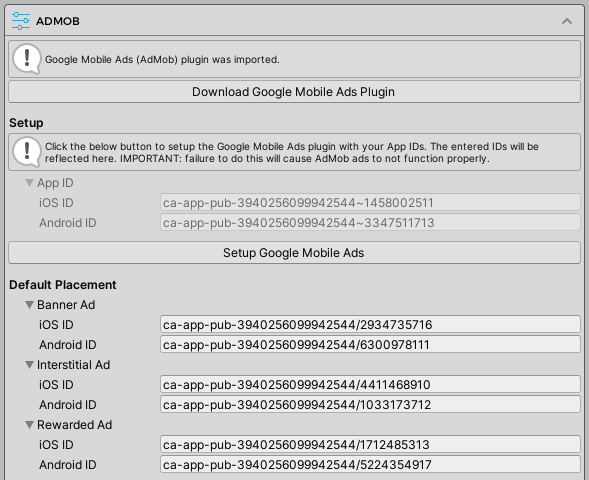The image size is (589, 480).
Task: Click Android ID label under App ID
Action: pyautogui.click(x=68, y=223)
